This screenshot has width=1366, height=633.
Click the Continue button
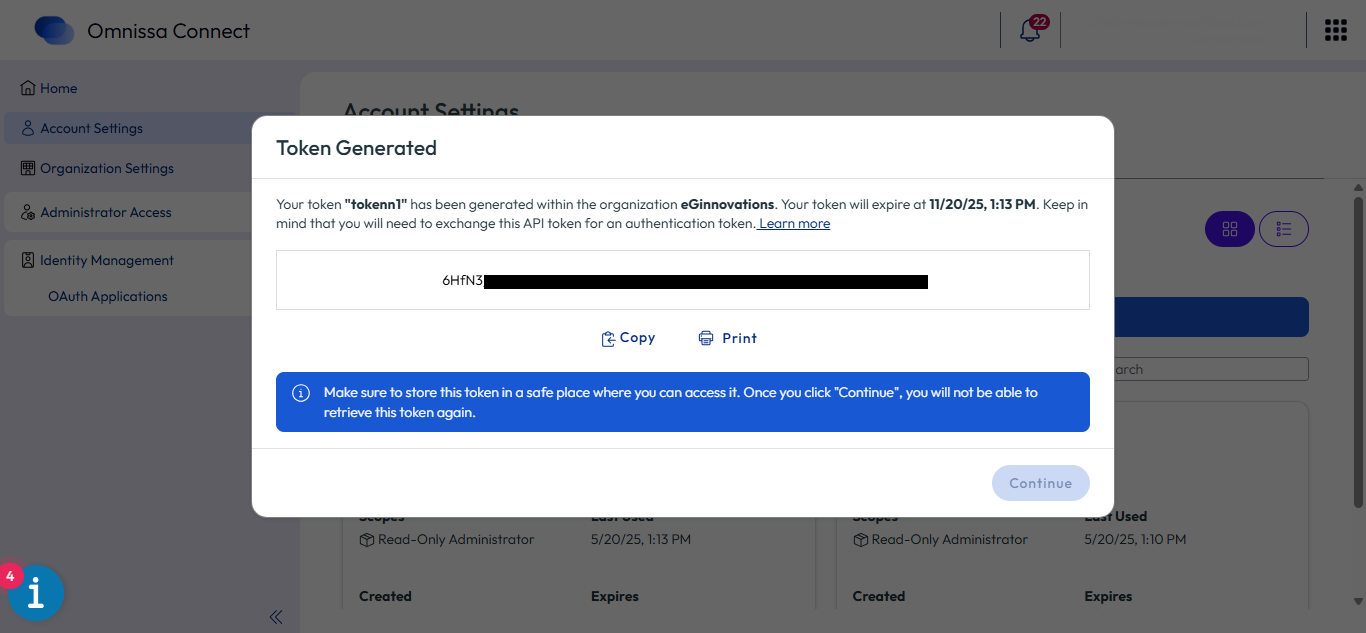tap(1040, 483)
